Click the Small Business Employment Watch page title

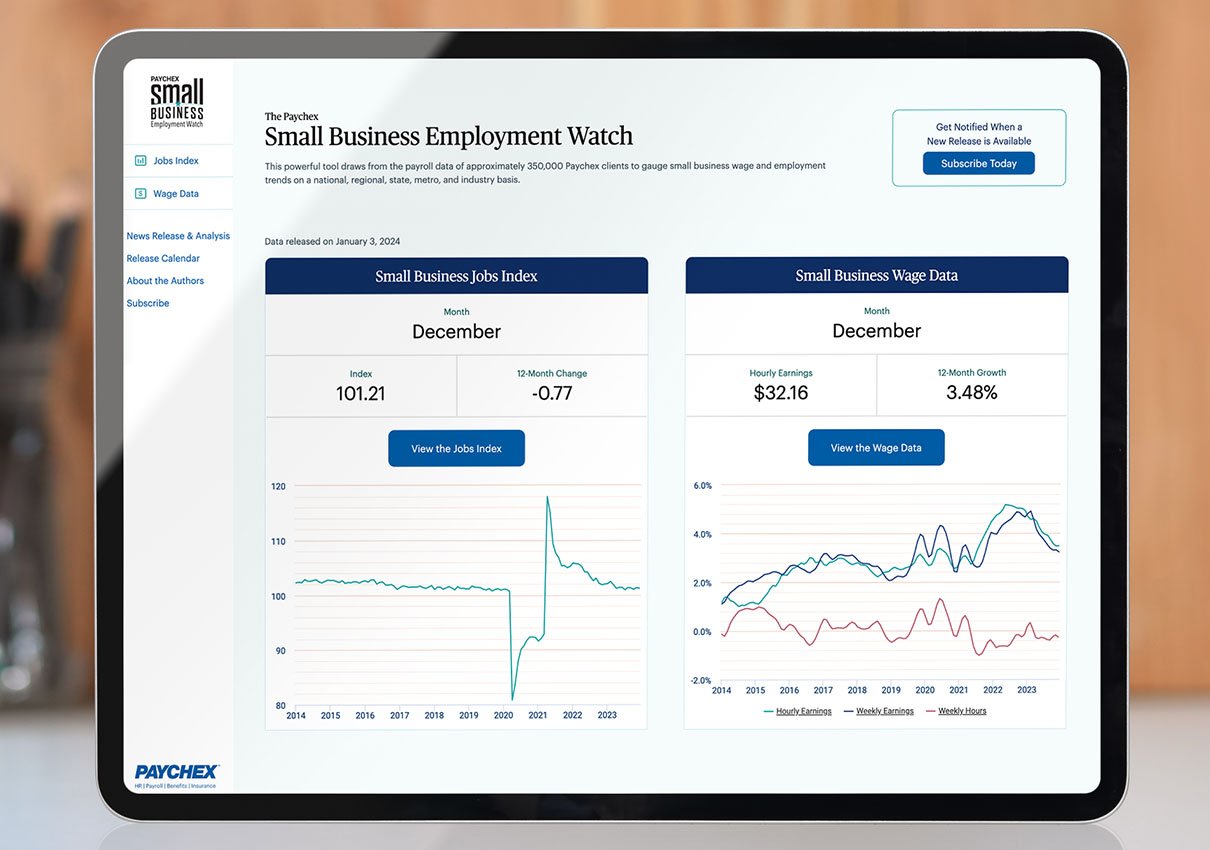(x=449, y=136)
